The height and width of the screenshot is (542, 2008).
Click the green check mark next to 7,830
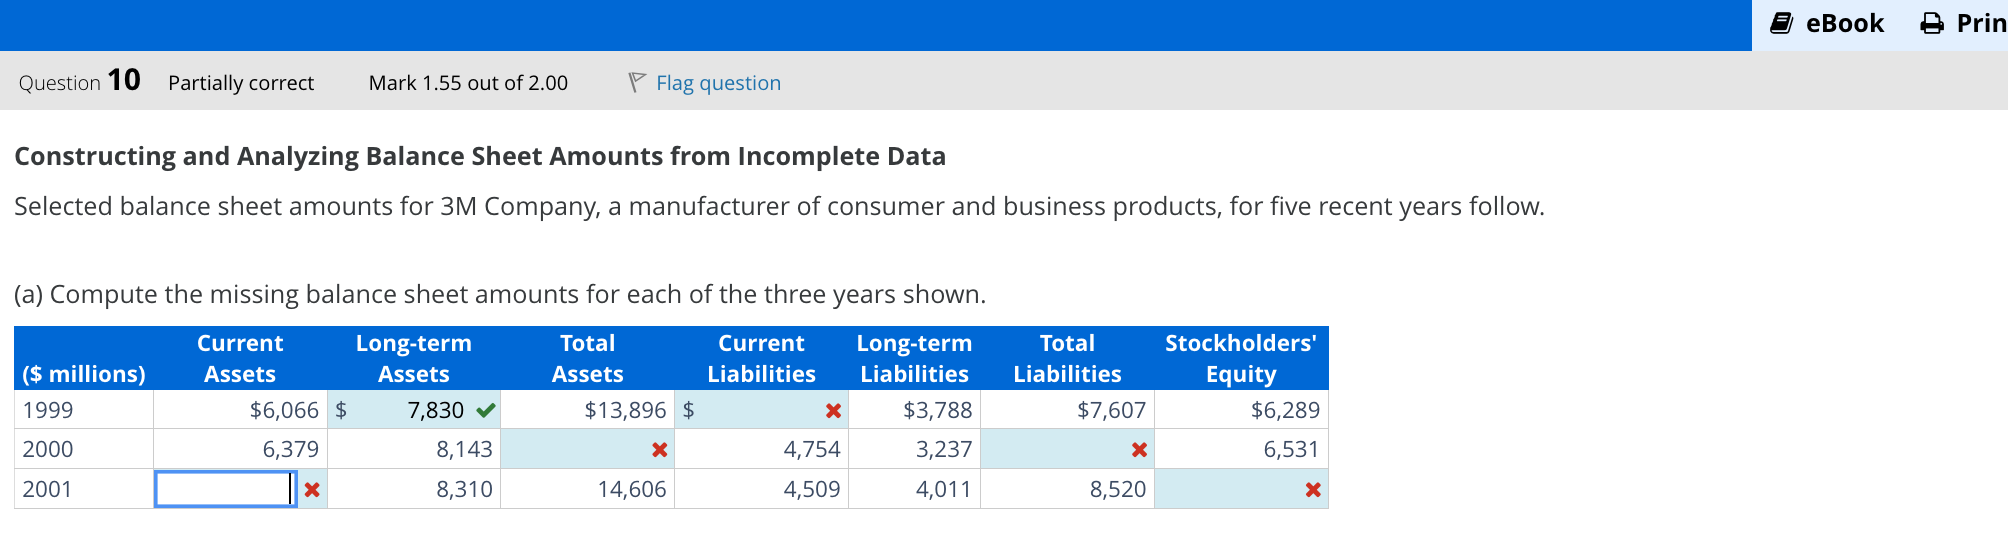tap(486, 410)
